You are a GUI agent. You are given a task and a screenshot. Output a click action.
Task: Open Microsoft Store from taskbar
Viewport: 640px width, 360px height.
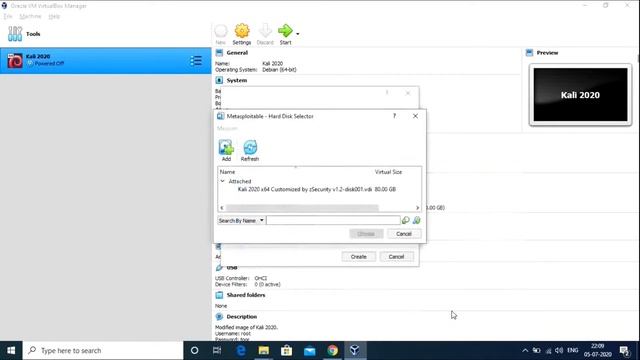point(287,350)
